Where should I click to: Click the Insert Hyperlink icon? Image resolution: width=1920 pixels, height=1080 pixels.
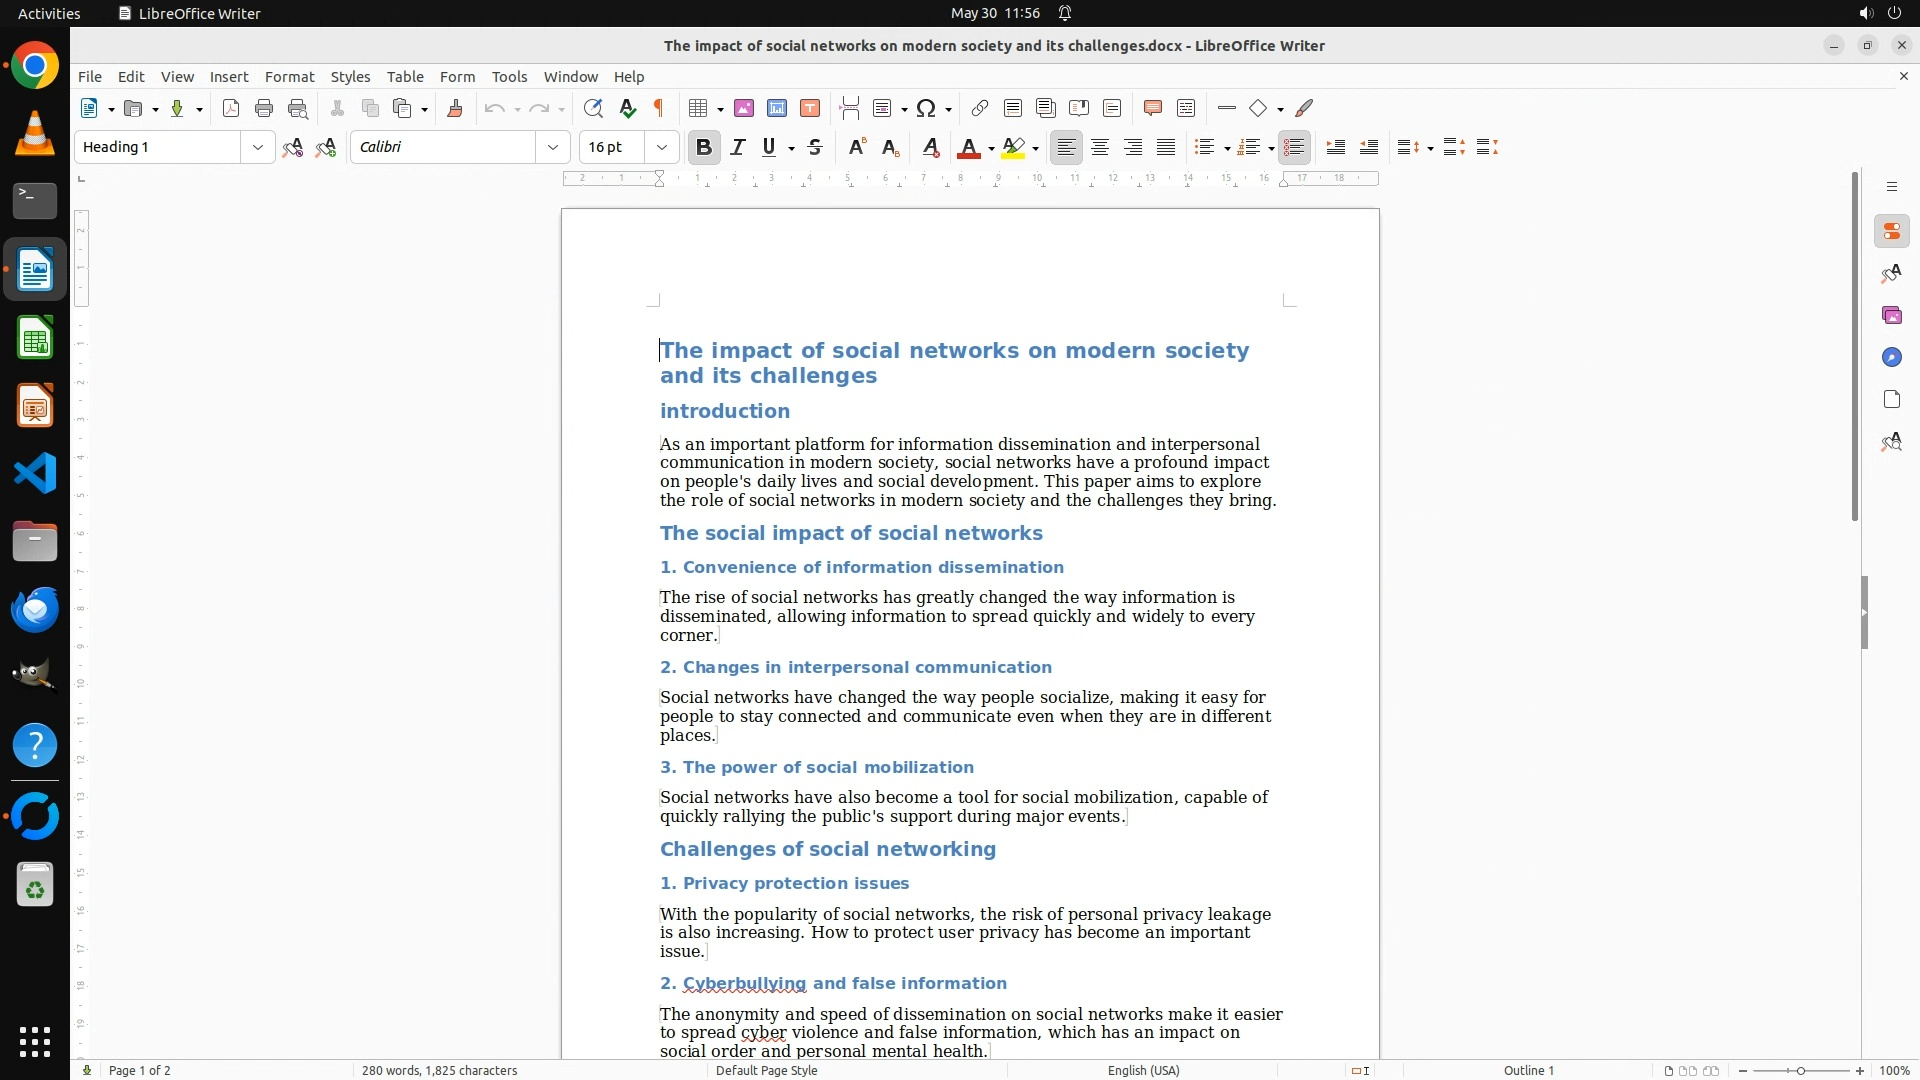pos(980,109)
